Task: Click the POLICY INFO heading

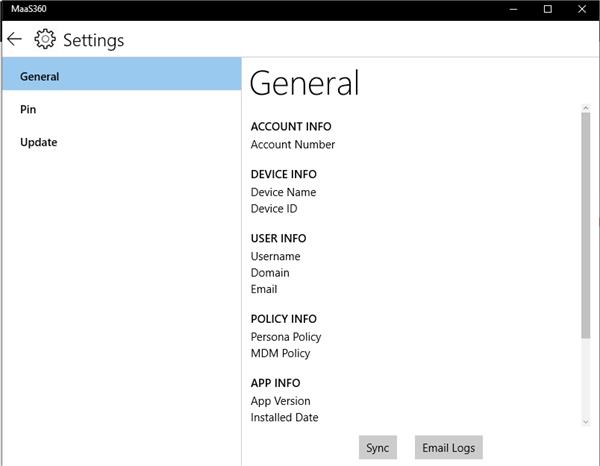Action: point(284,319)
